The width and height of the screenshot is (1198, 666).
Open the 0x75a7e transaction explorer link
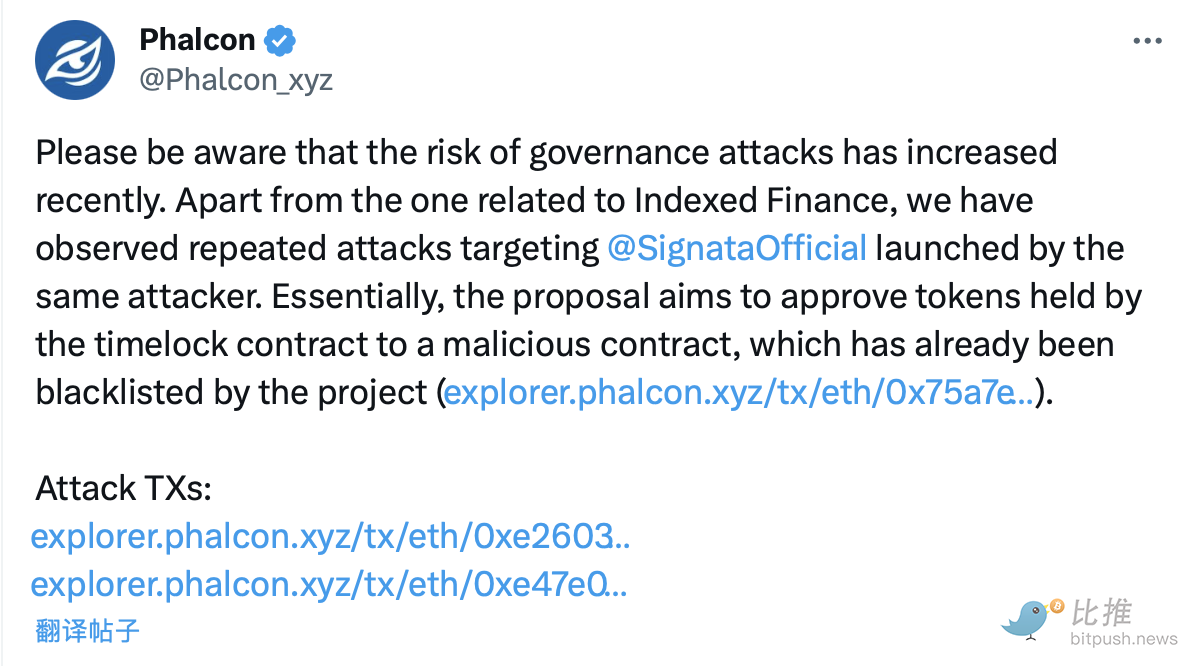point(739,392)
